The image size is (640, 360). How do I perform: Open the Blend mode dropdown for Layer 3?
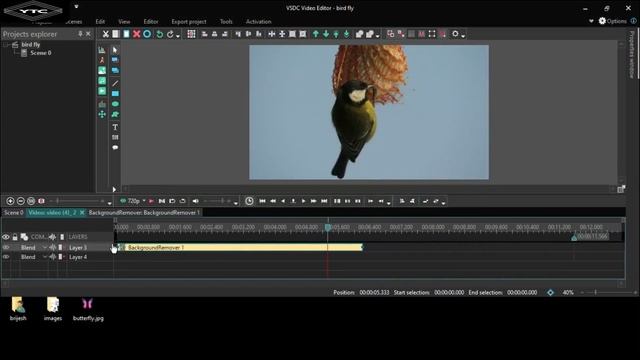pyautogui.click(x=44, y=247)
